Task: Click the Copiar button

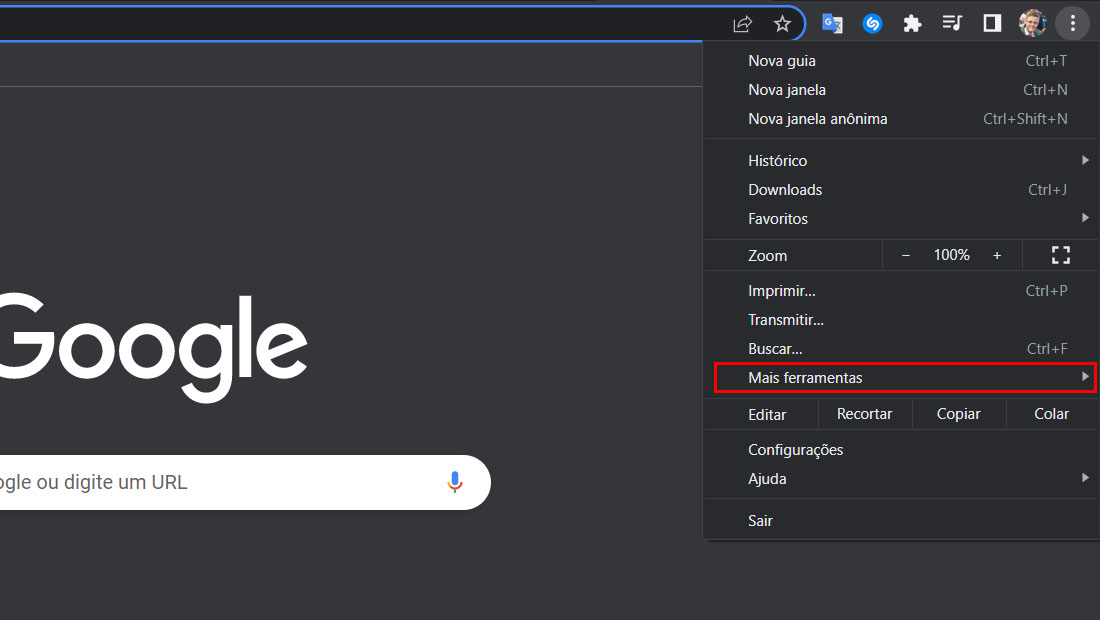Action: point(958,414)
